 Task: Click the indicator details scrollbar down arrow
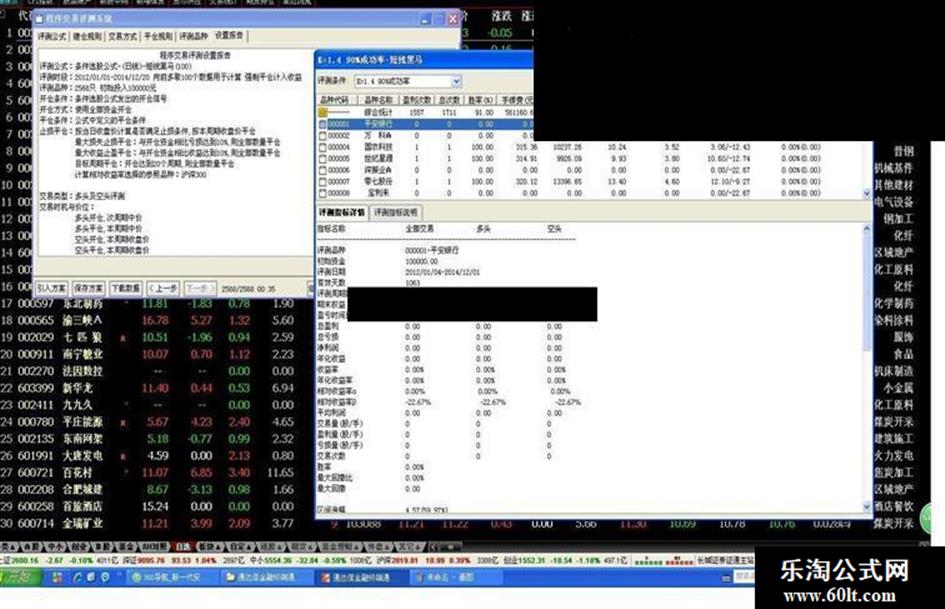click(x=867, y=506)
